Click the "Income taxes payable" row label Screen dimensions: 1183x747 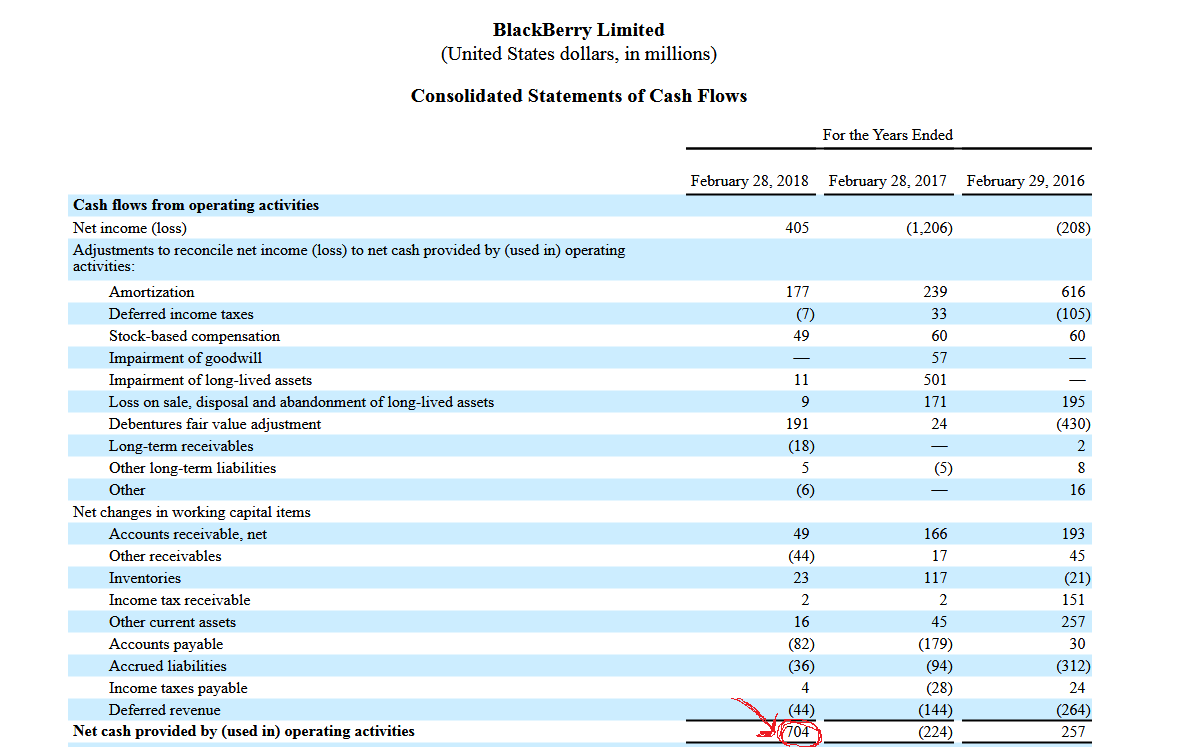tap(178, 688)
